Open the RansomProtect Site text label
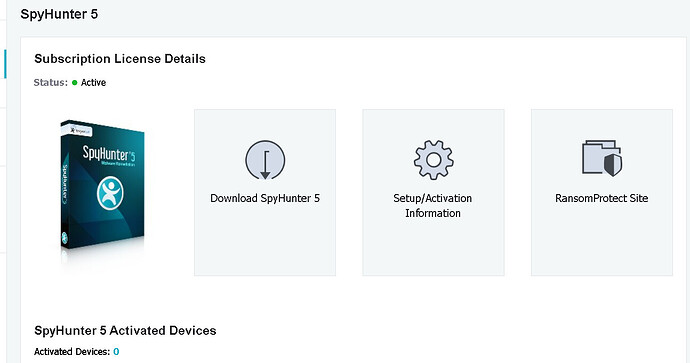Viewport: 690px width, 363px height. (x=602, y=198)
